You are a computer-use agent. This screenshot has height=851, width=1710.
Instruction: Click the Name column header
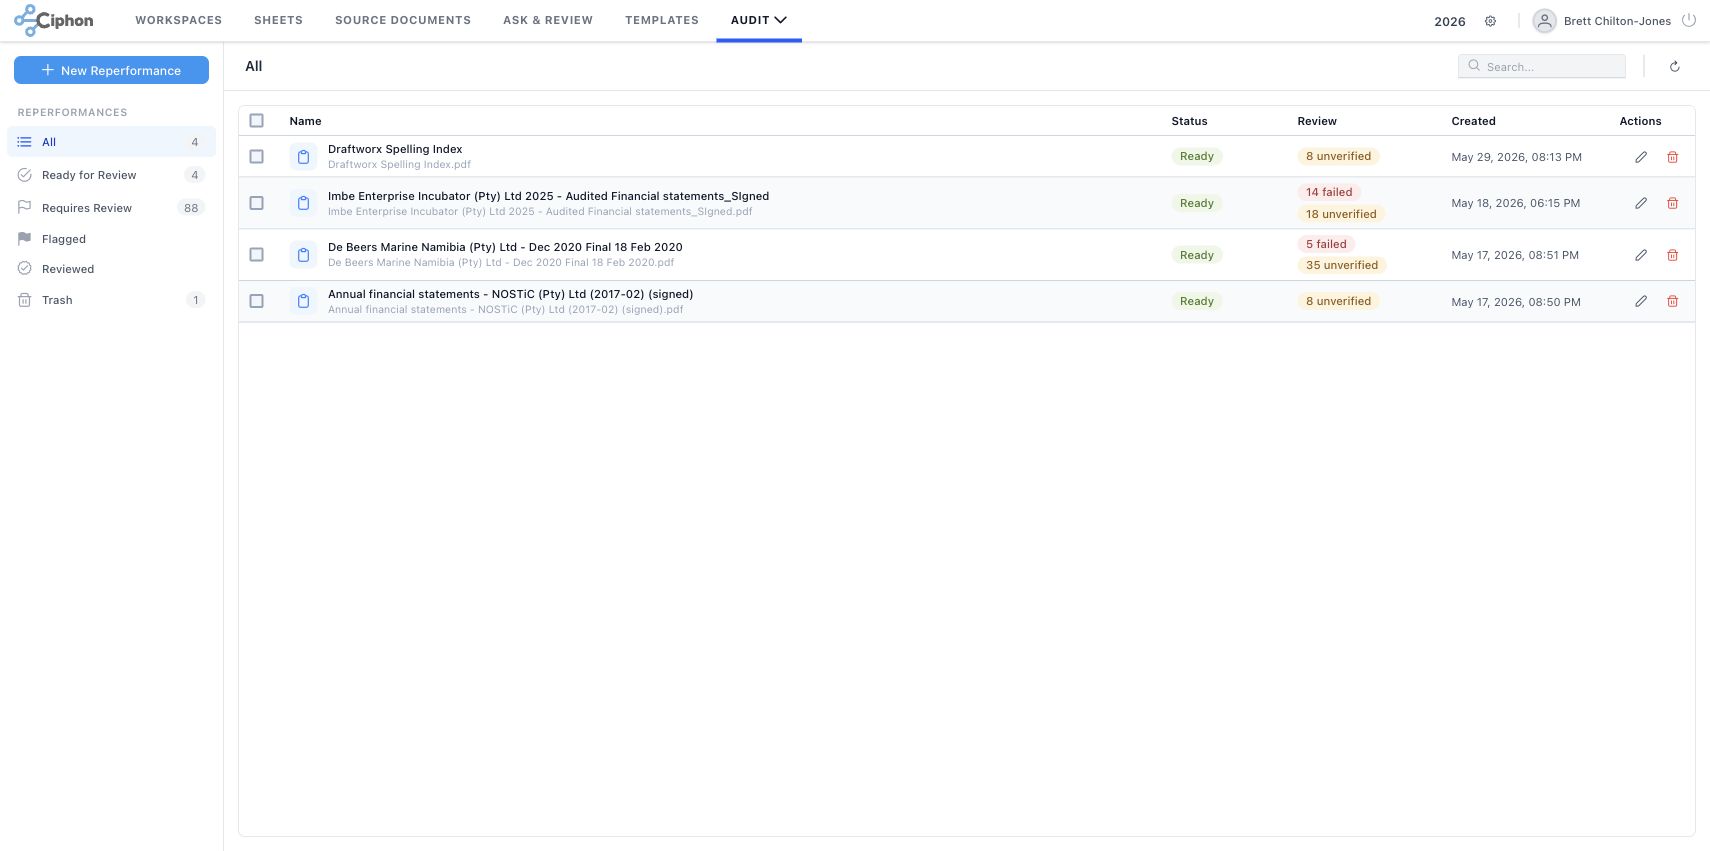305,121
